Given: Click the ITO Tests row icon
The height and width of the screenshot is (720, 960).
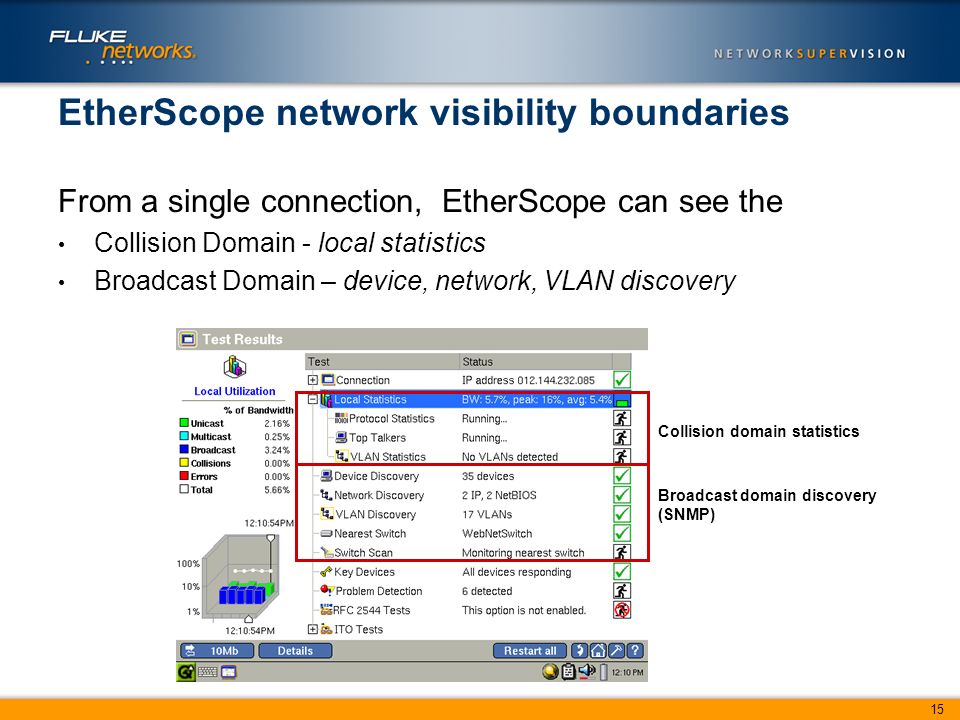Looking at the screenshot, I should click(326, 629).
